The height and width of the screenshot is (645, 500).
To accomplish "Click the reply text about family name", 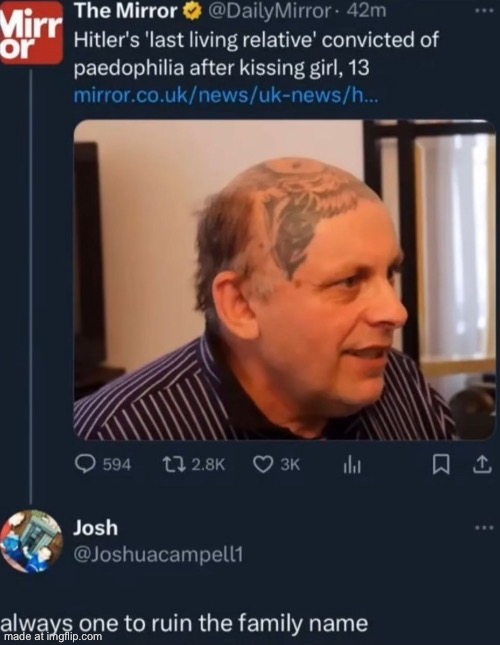I will (x=184, y=623).
